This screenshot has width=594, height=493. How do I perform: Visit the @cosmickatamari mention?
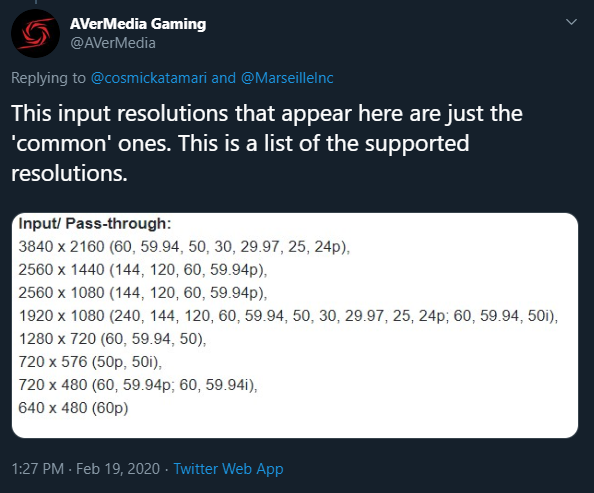149,78
